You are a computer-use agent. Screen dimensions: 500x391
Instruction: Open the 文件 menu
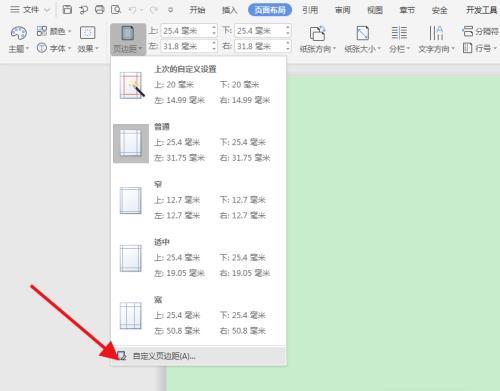24,10
